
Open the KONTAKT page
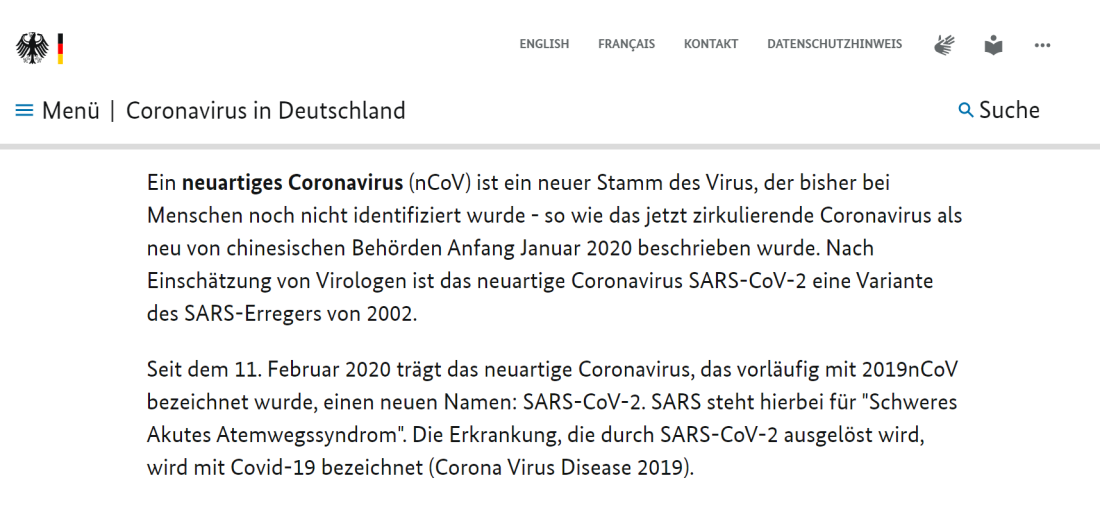(x=711, y=44)
